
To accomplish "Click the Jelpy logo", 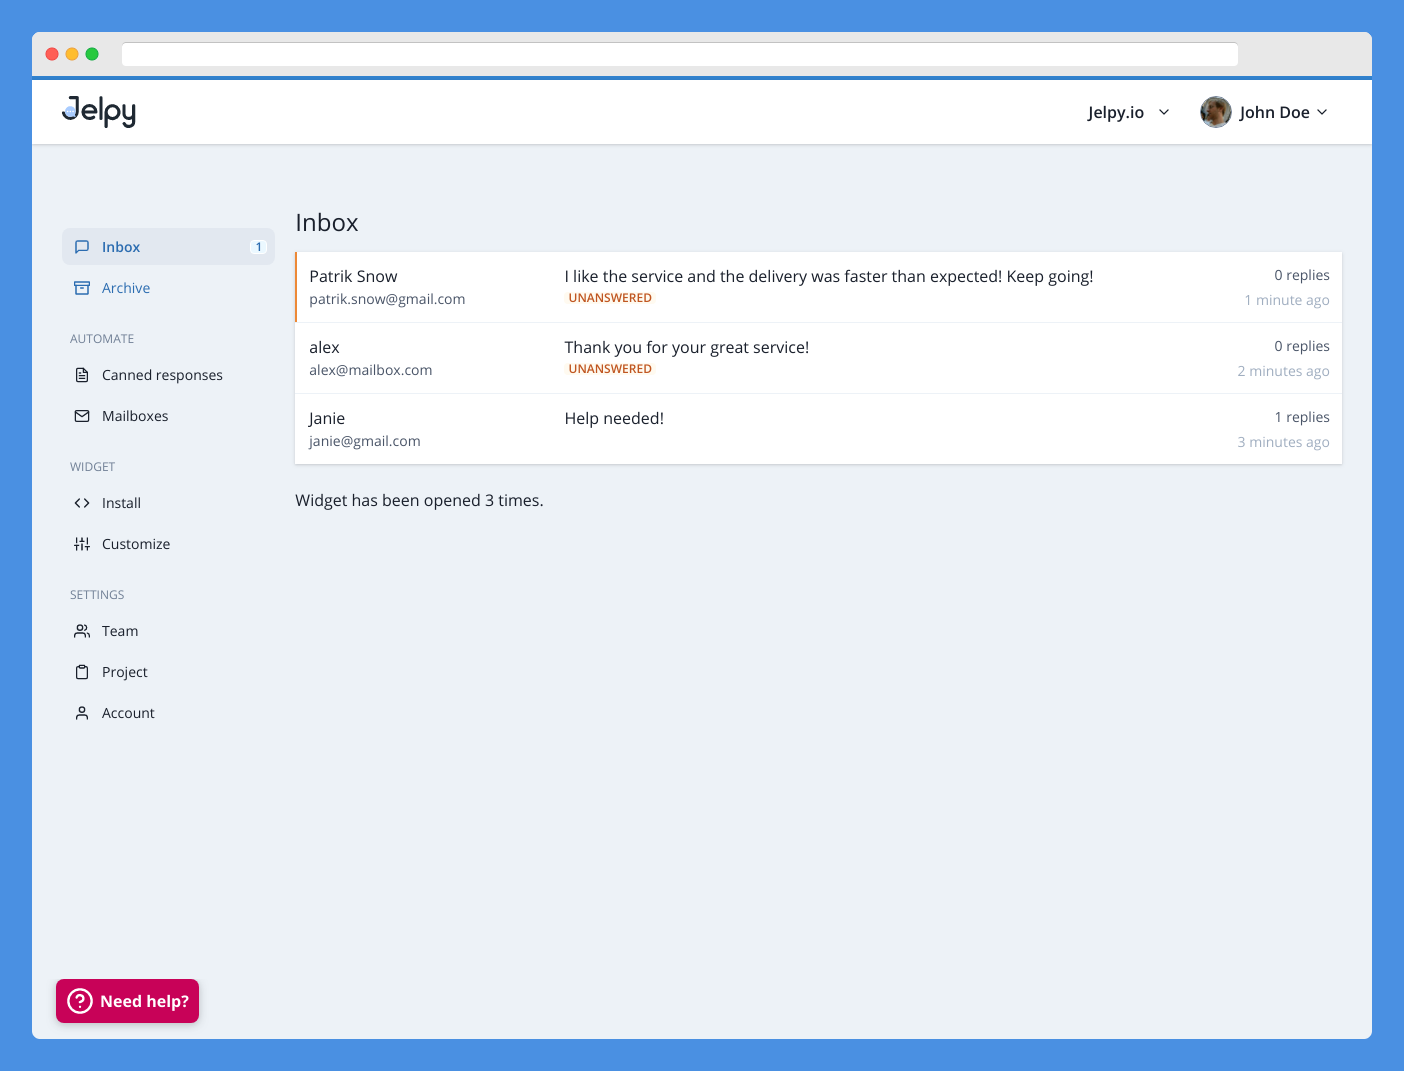I will (99, 111).
